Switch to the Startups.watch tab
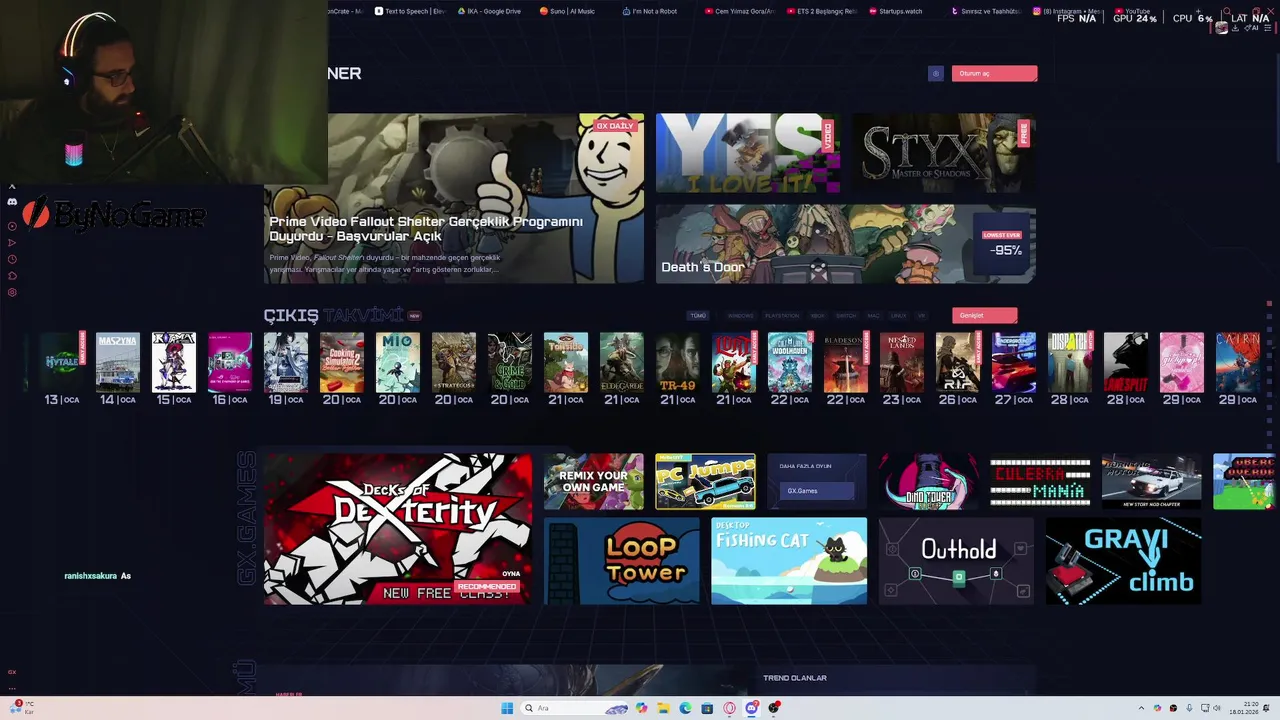The height and width of the screenshot is (720, 1280). [x=896, y=11]
